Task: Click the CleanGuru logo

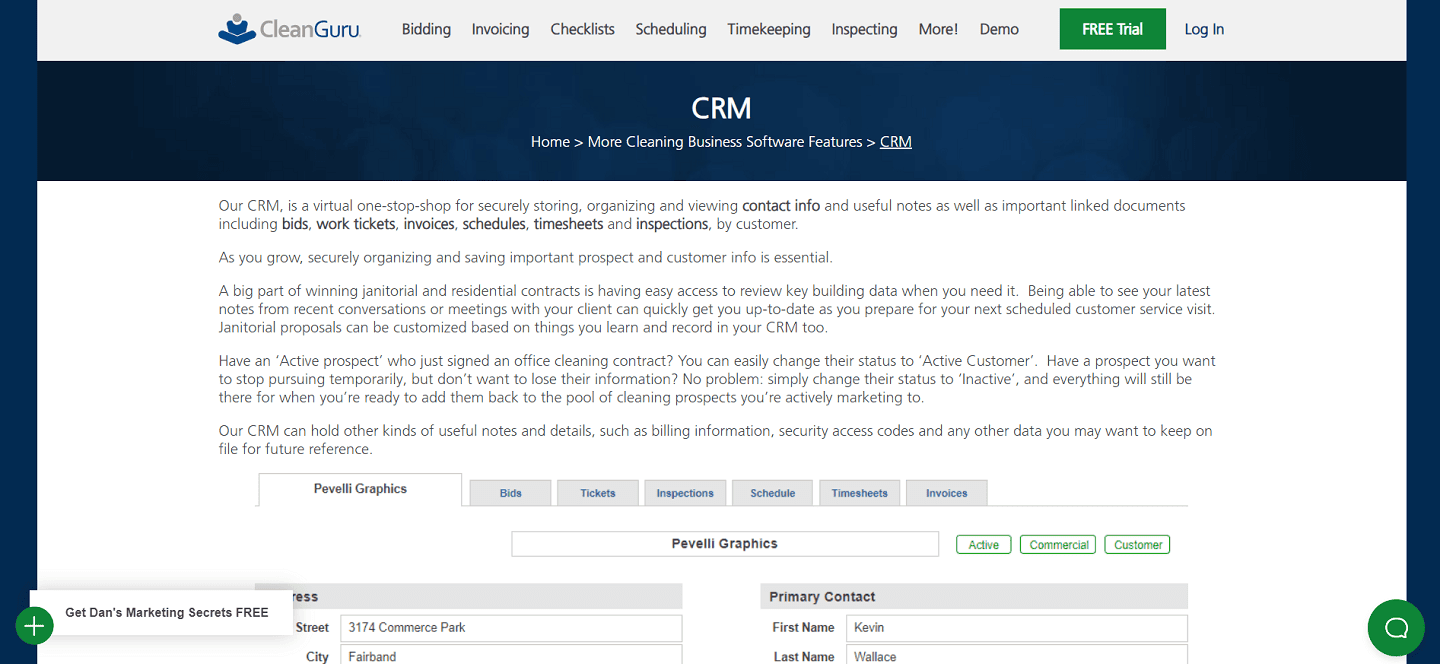Action: tap(288, 29)
